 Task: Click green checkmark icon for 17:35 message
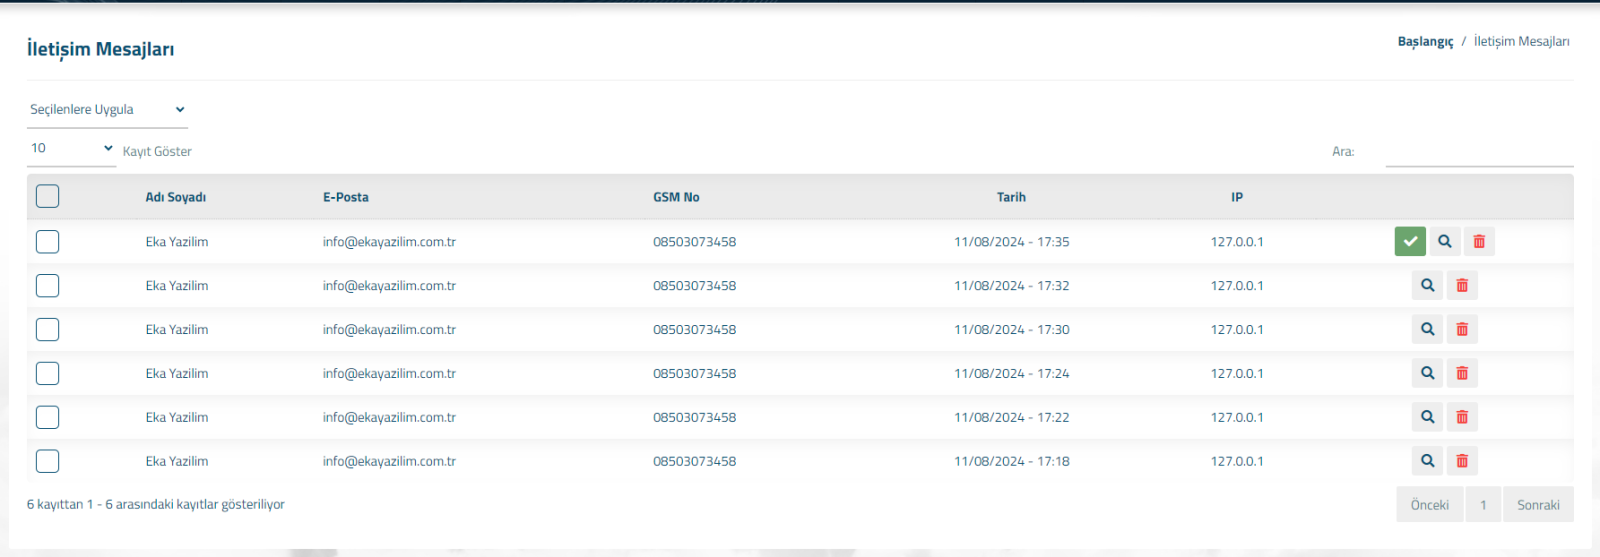pos(1410,241)
